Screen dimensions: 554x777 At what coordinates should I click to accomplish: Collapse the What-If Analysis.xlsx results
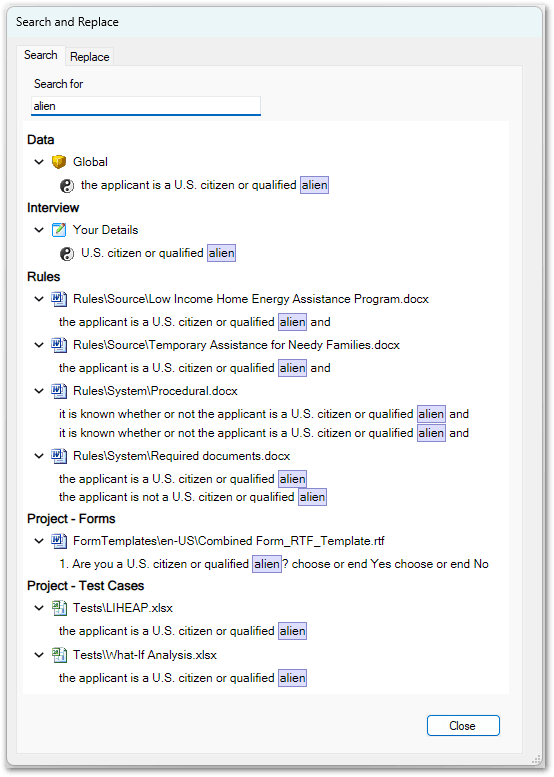tap(39, 655)
